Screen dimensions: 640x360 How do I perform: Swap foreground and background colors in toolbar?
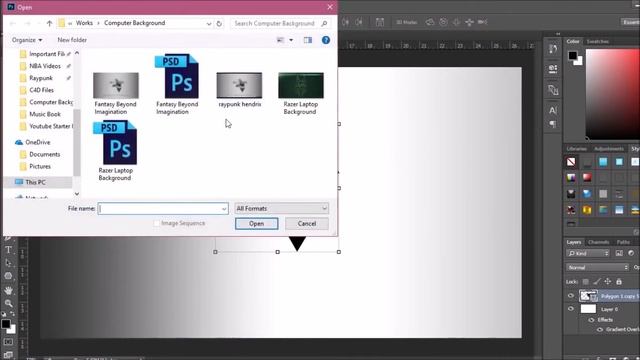[x=13, y=314]
